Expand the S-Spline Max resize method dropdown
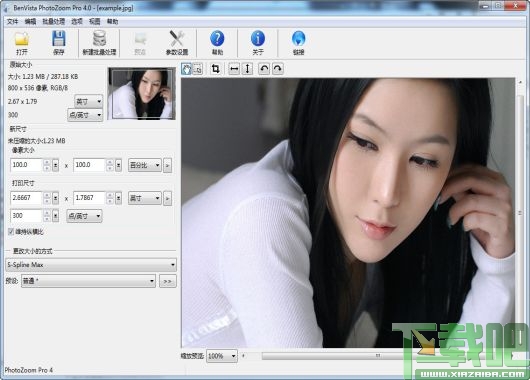Viewport: 530px width, 380px height. (x=91, y=265)
